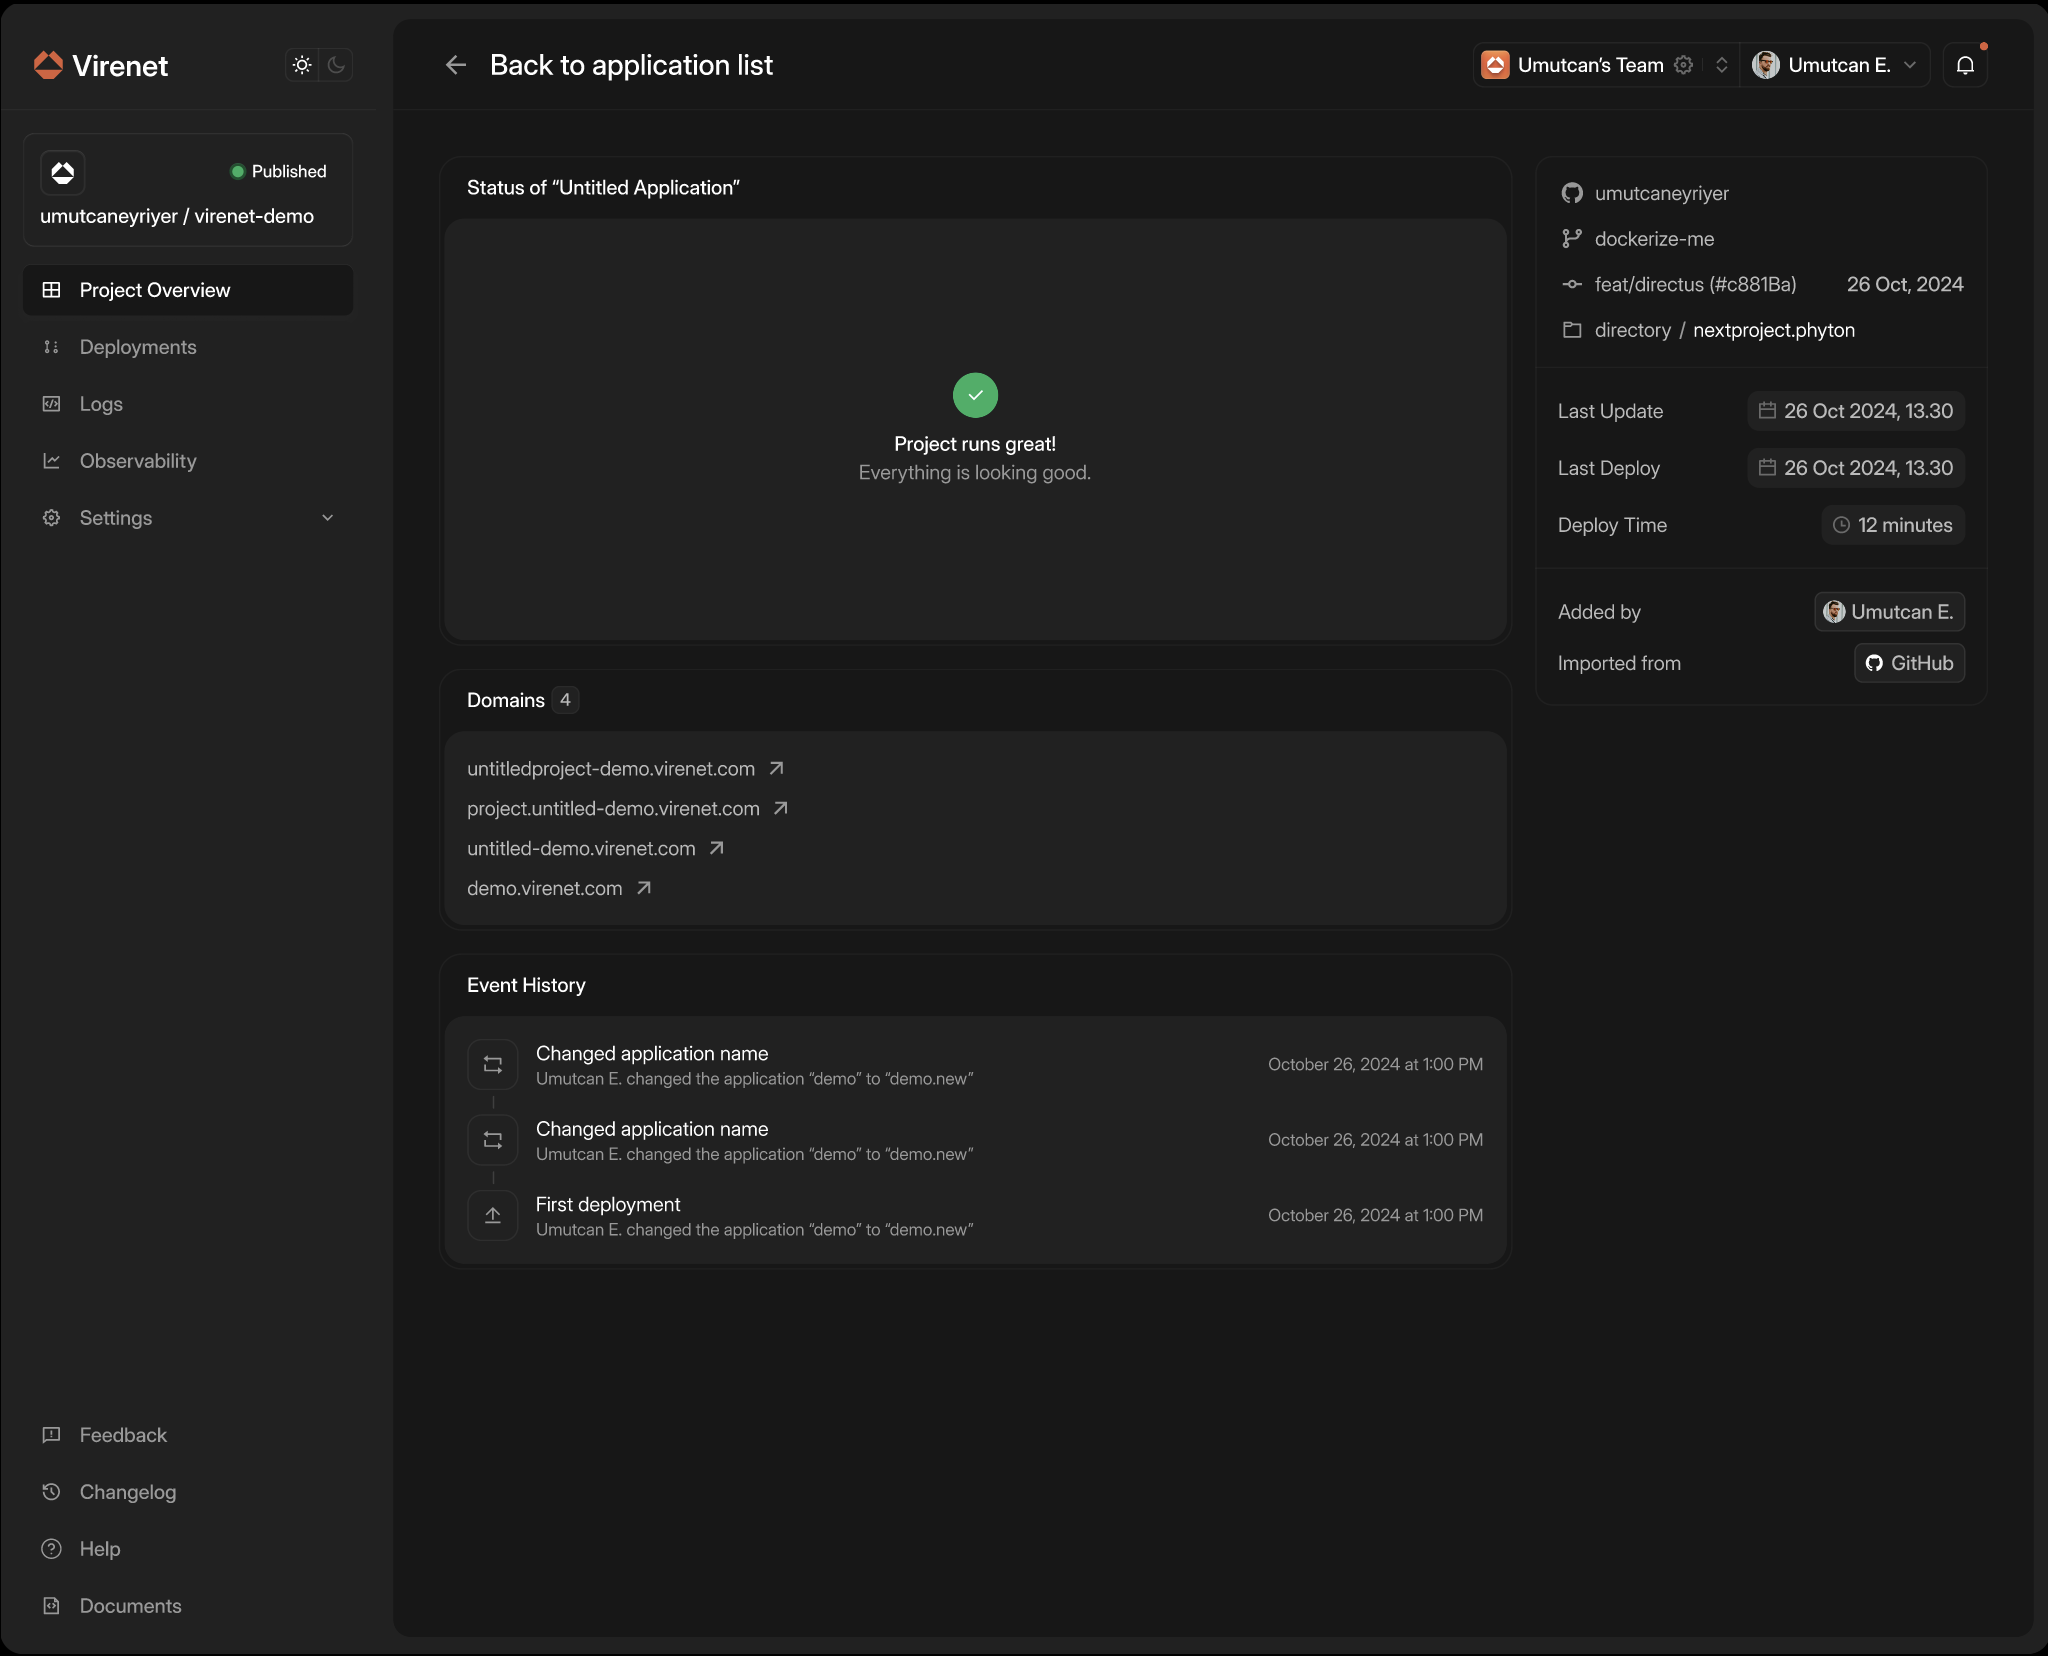Image resolution: width=2048 pixels, height=1656 pixels.
Task: Open untitled-demo.virenet.com domain link
Action: click(581, 849)
